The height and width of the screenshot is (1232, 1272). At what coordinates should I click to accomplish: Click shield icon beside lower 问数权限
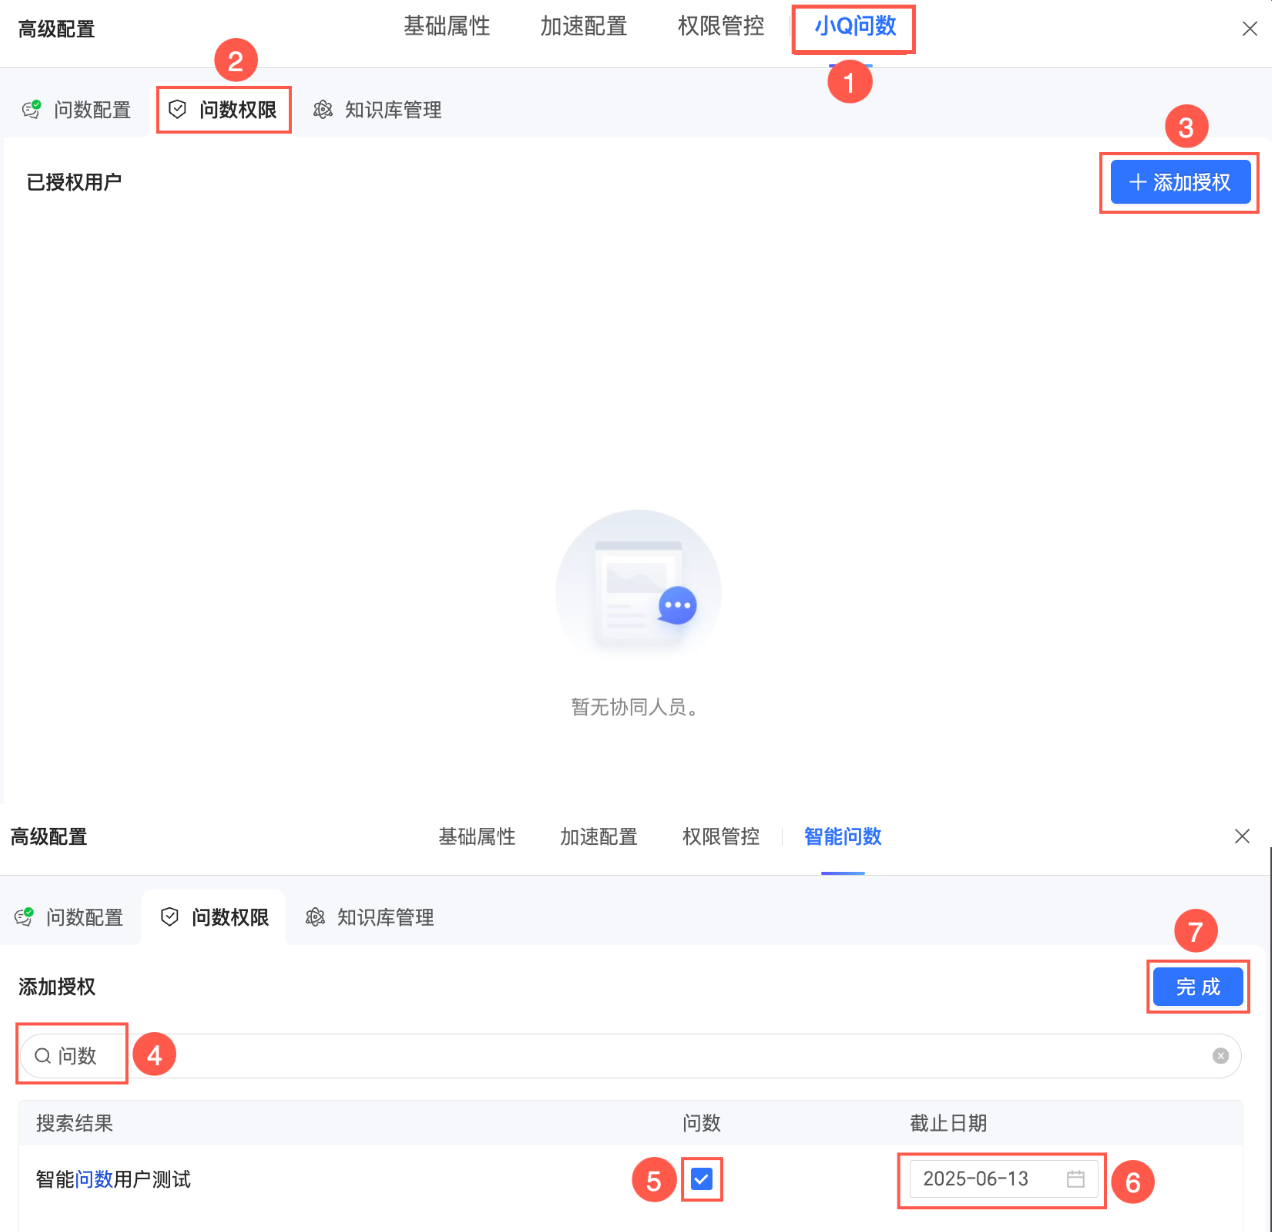click(x=170, y=917)
